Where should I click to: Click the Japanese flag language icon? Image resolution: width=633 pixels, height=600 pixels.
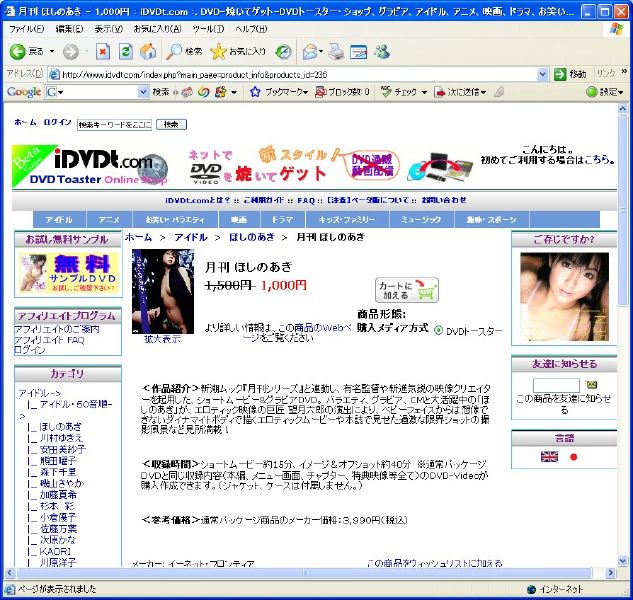(574, 457)
